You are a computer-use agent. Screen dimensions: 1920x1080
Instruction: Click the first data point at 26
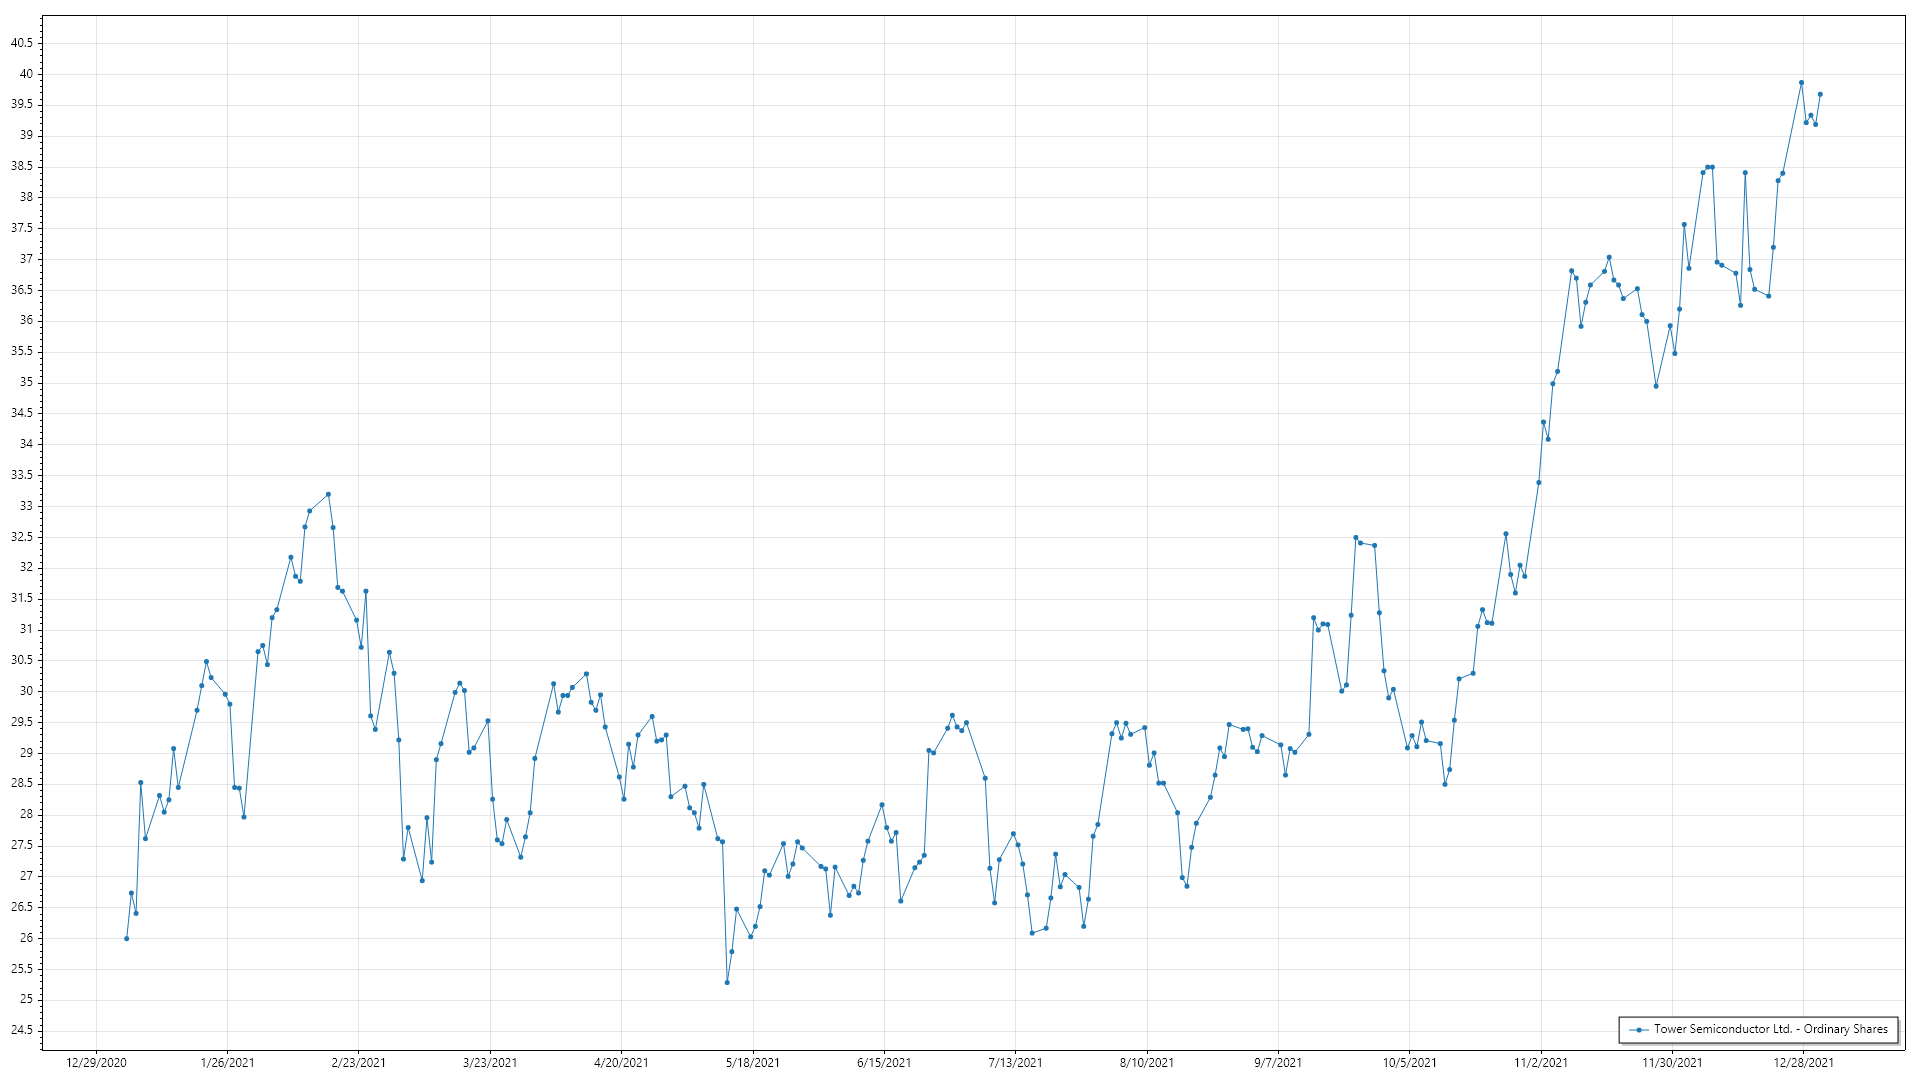126,938
